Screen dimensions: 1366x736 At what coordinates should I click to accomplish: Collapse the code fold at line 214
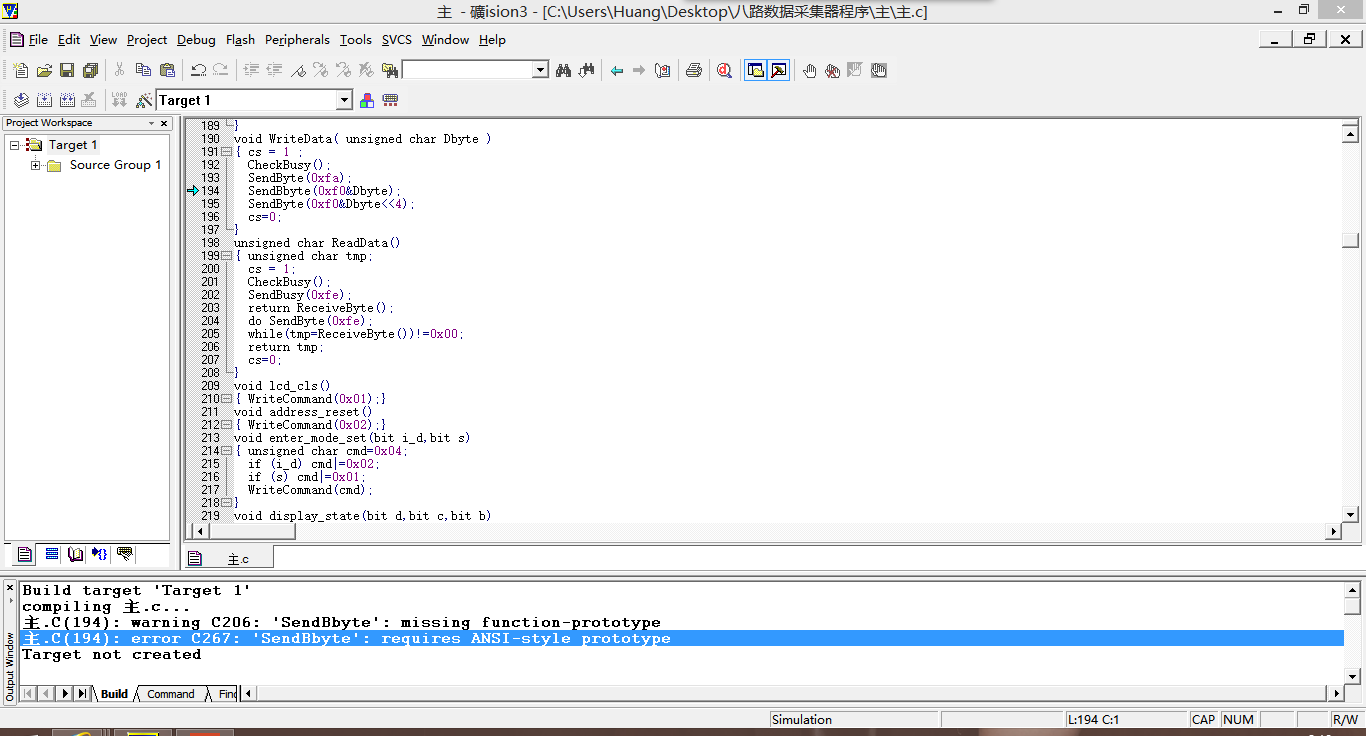pyautogui.click(x=227, y=451)
